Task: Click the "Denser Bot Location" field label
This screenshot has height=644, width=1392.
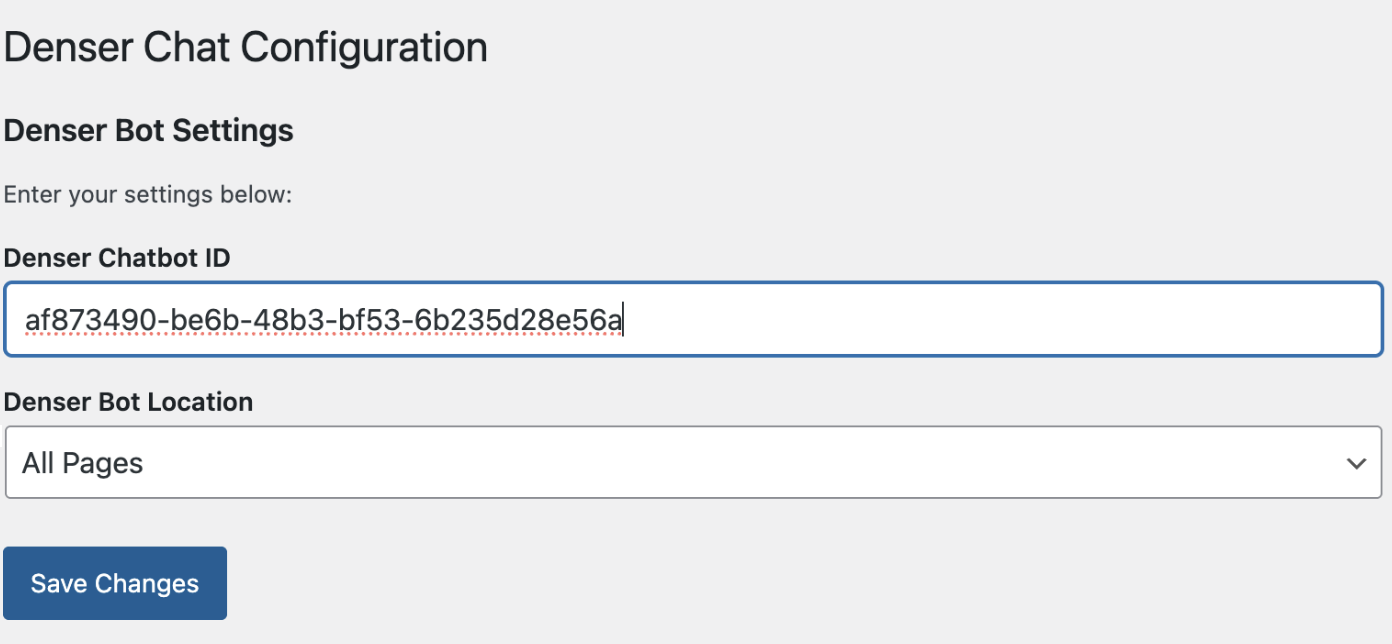Action: pyautogui.click(x=128, y=402)
